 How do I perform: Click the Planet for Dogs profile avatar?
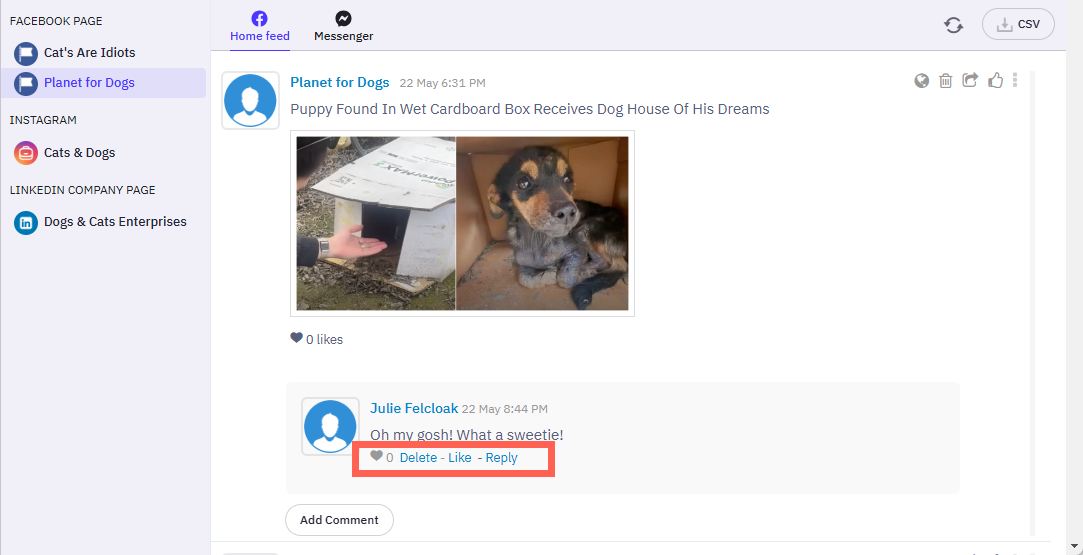[x=250, y=100]
